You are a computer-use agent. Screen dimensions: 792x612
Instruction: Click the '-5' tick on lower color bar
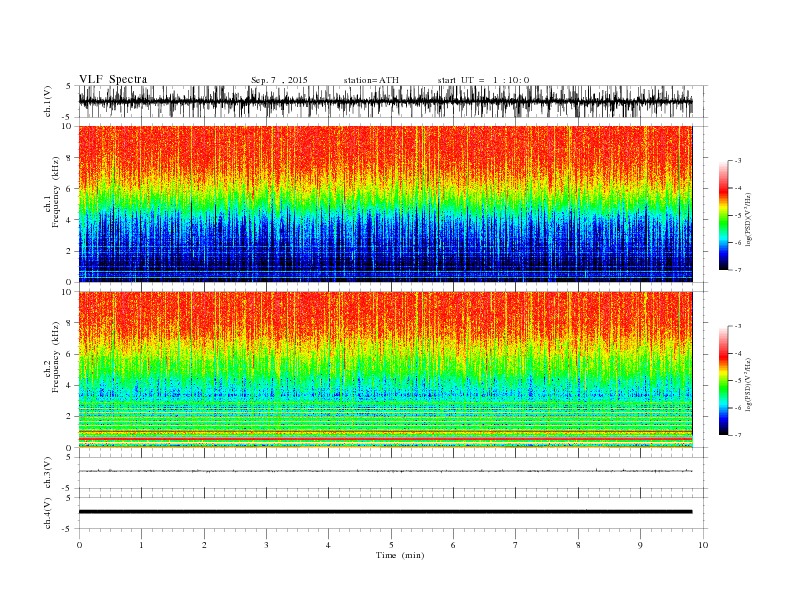[737, 381]
